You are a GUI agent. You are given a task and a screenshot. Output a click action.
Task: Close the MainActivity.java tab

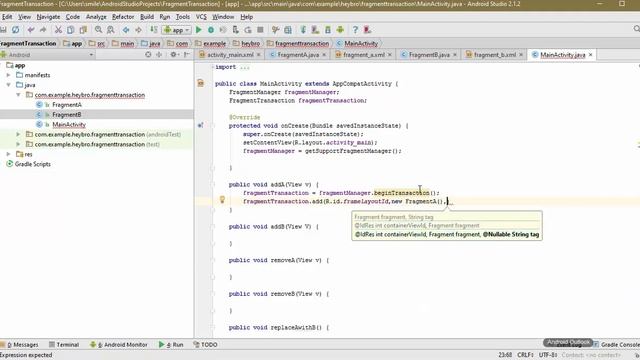[590, 55]
